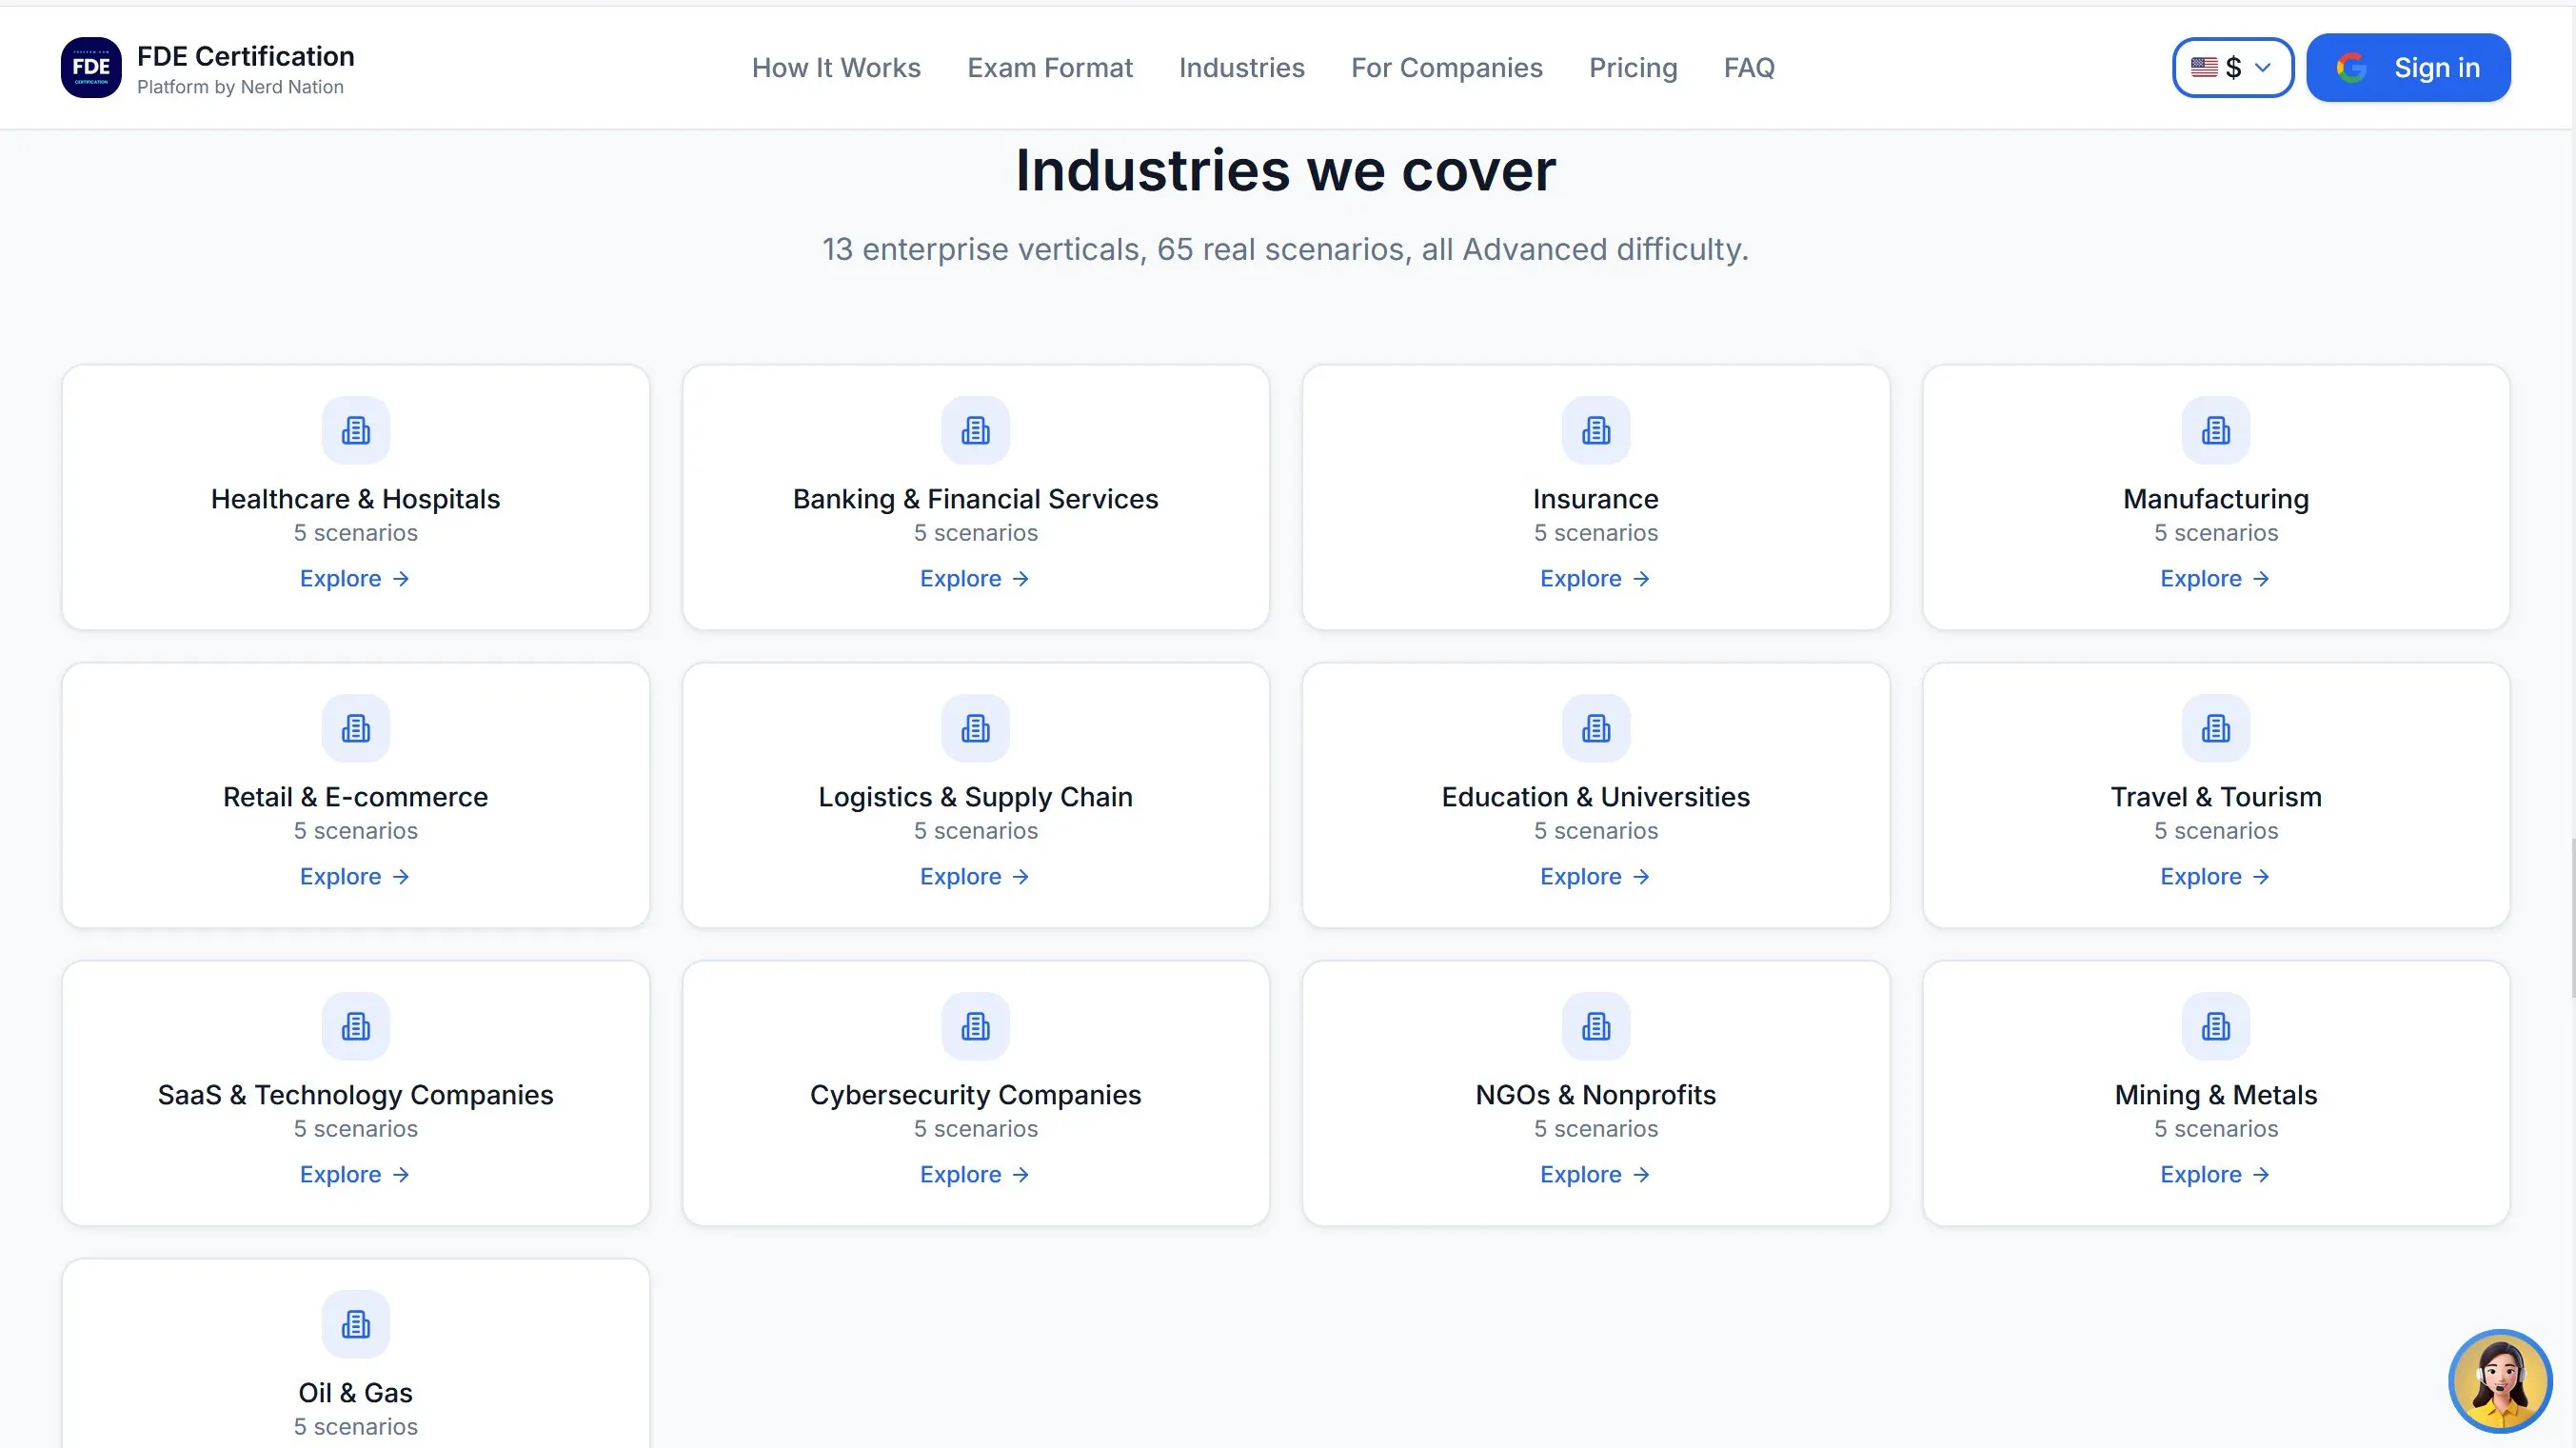Open the currency selector dropdown
The width and height of the screenshot is (2576, 1448).
tap(2233, 68)
